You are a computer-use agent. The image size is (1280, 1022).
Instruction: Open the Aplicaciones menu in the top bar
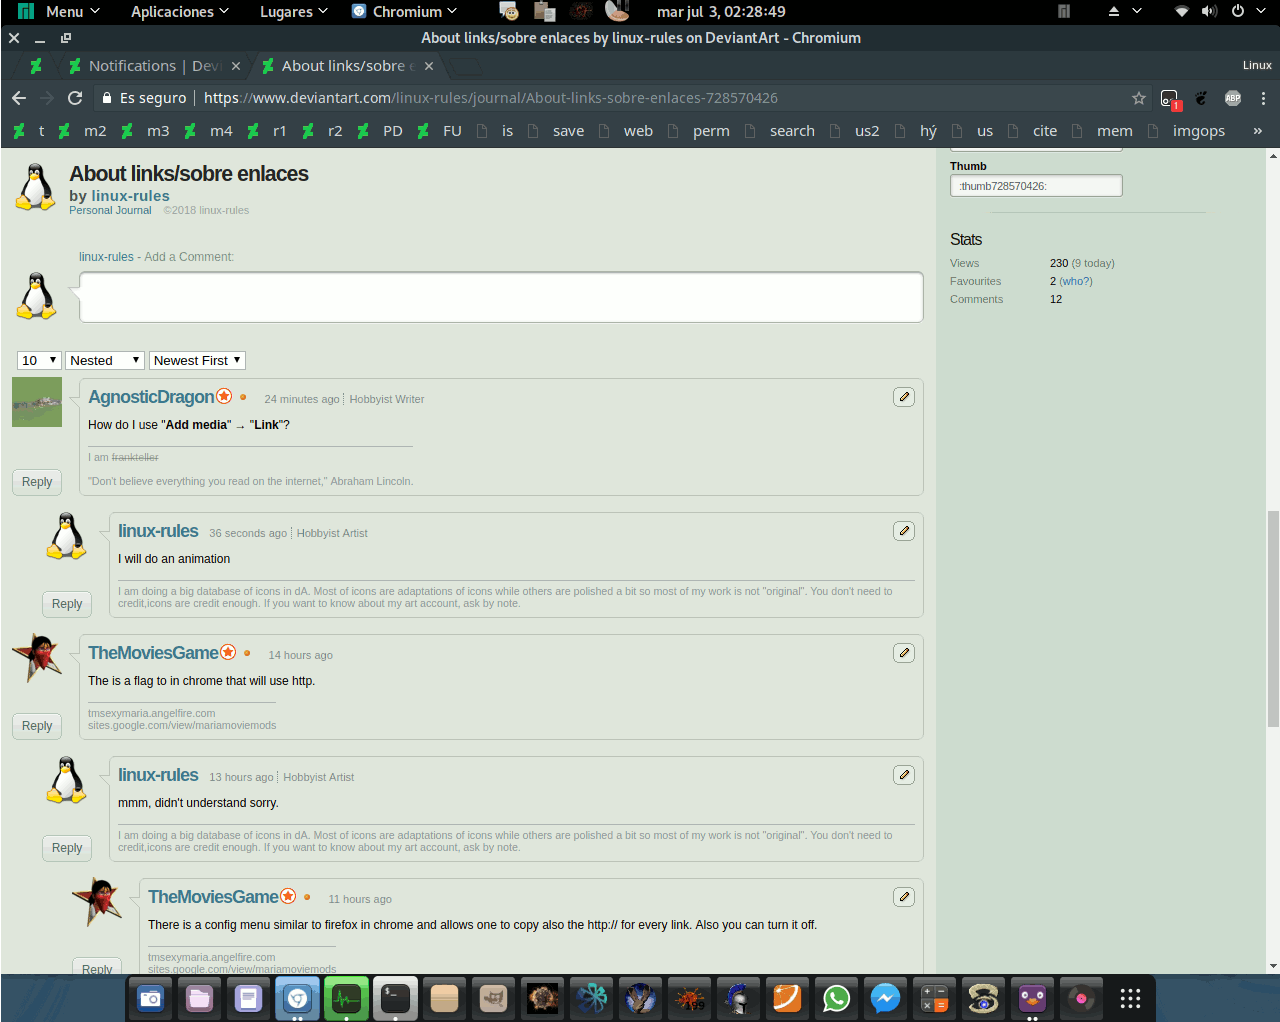[172, 12]
